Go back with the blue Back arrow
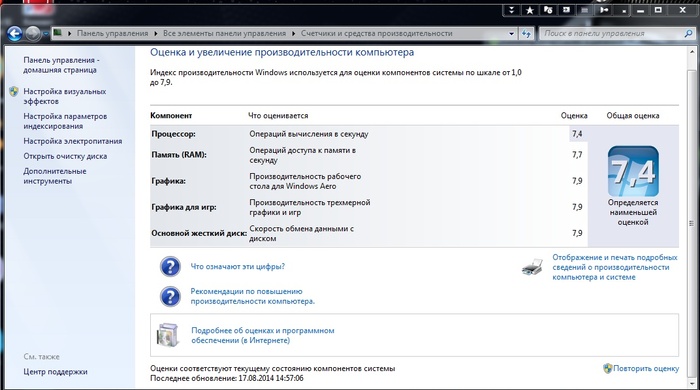Viewport: 700px width, 390px height. (15, 33)
